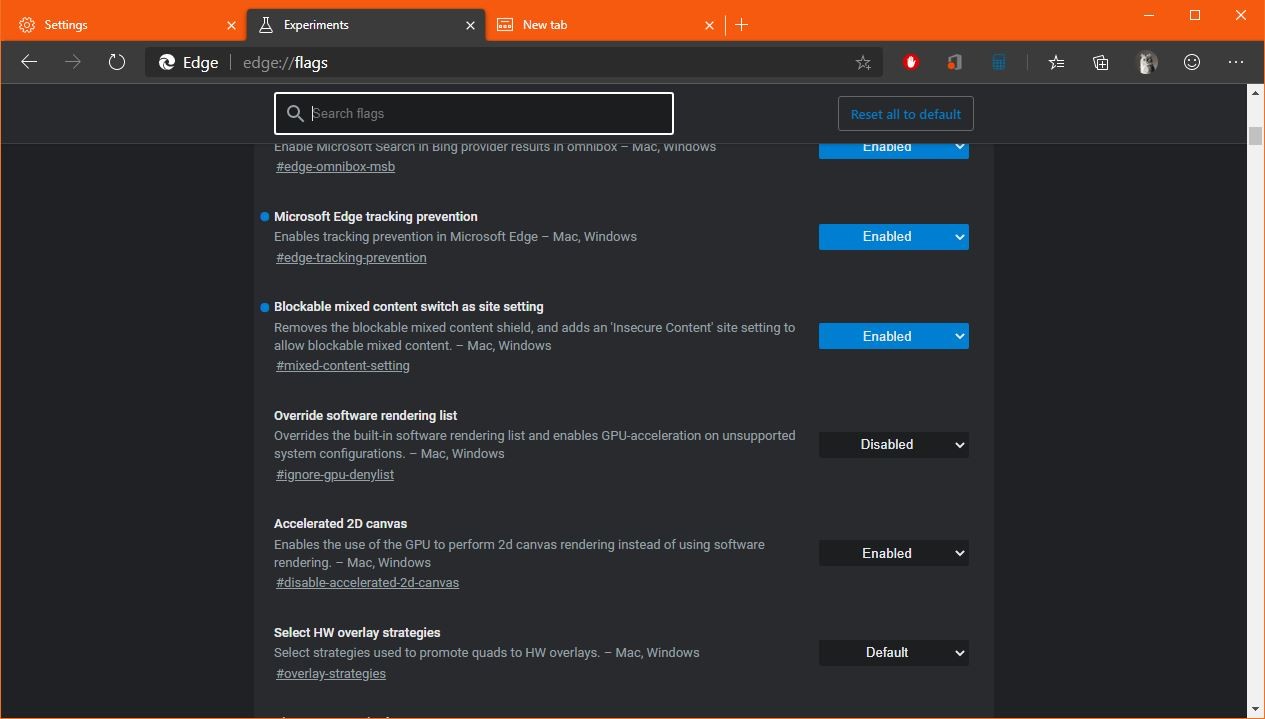Set Accelerated 2D canvas to Disabled
The width and height of the screenshot is (1265, 719).
tap(893, 552)
